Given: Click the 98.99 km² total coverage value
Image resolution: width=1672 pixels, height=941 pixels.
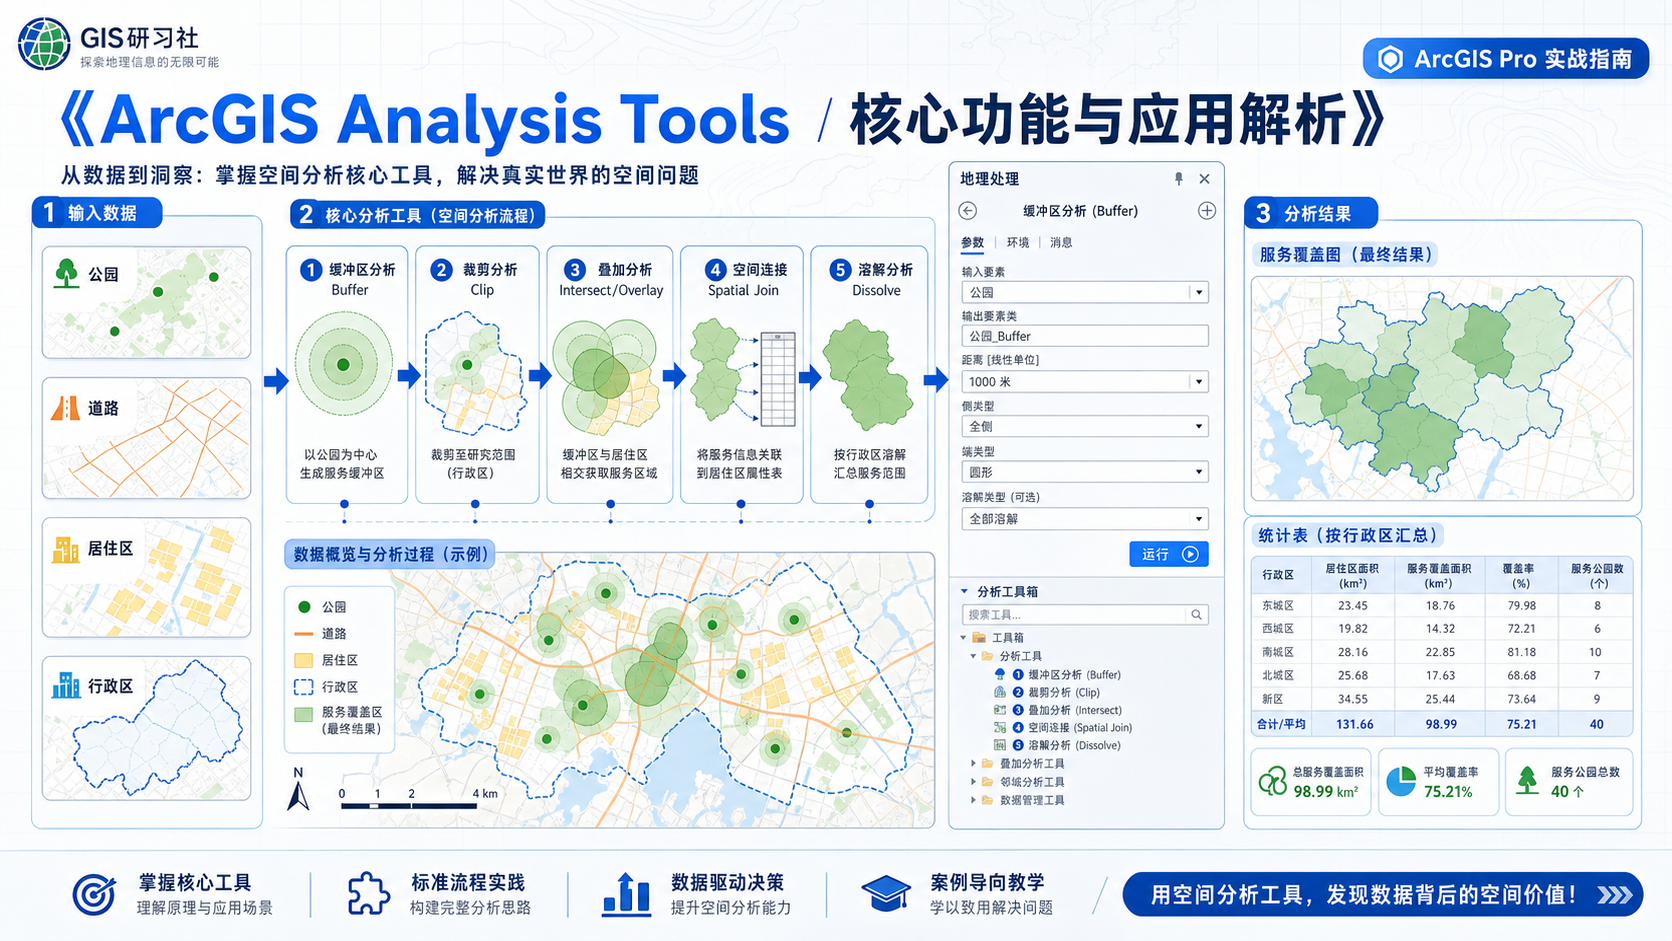Looking at the screenshot, I should (1326, 791).
